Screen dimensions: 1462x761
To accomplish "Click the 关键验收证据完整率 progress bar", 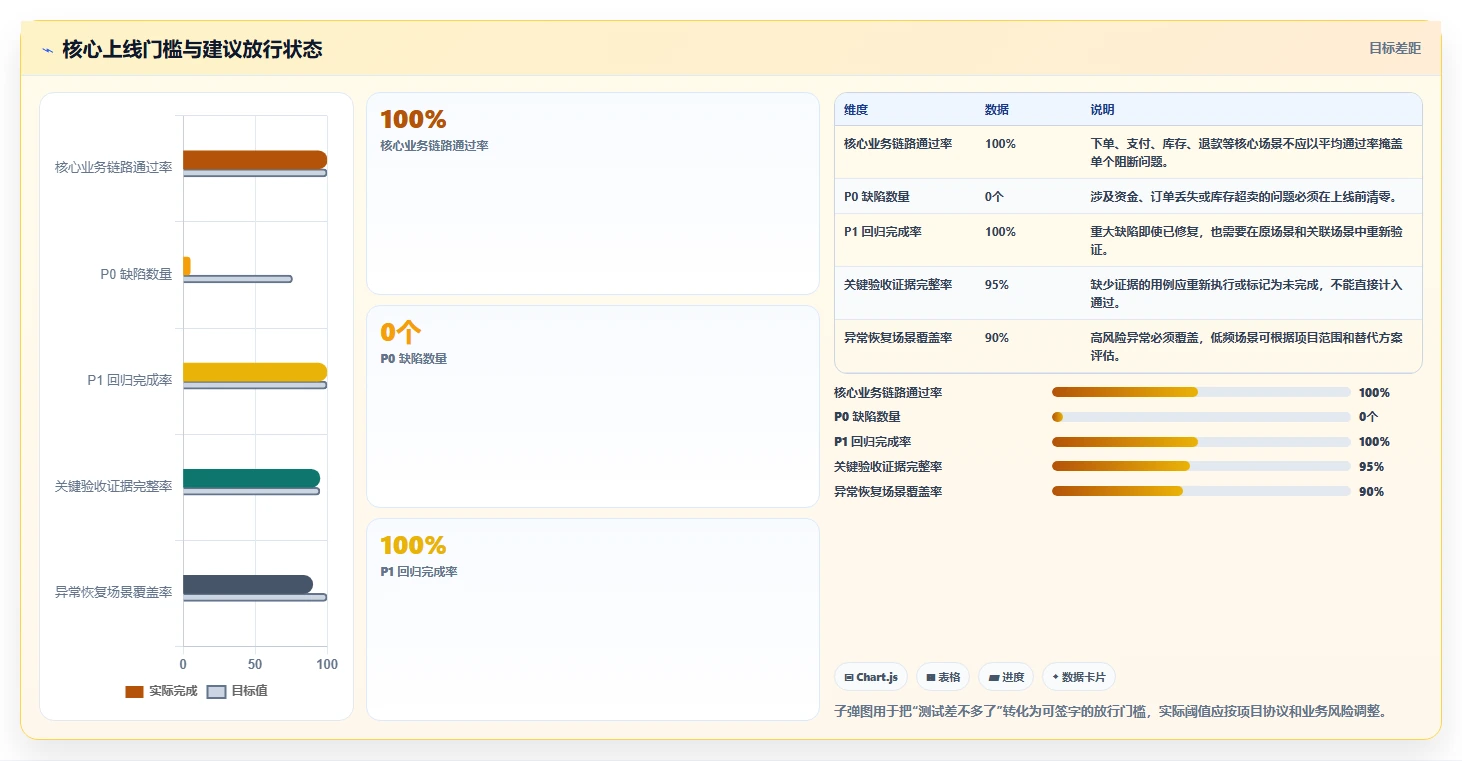I will (1201, 466).
